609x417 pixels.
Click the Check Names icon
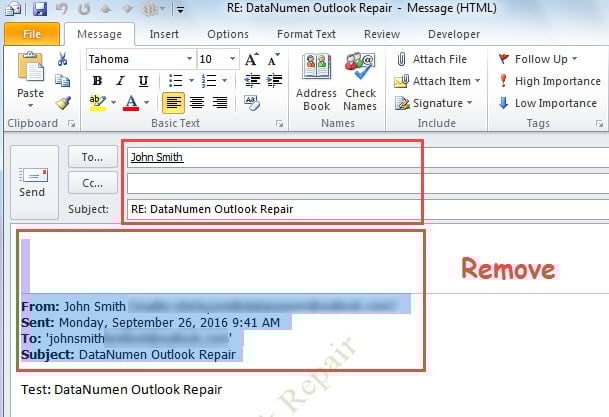point(360,82)
